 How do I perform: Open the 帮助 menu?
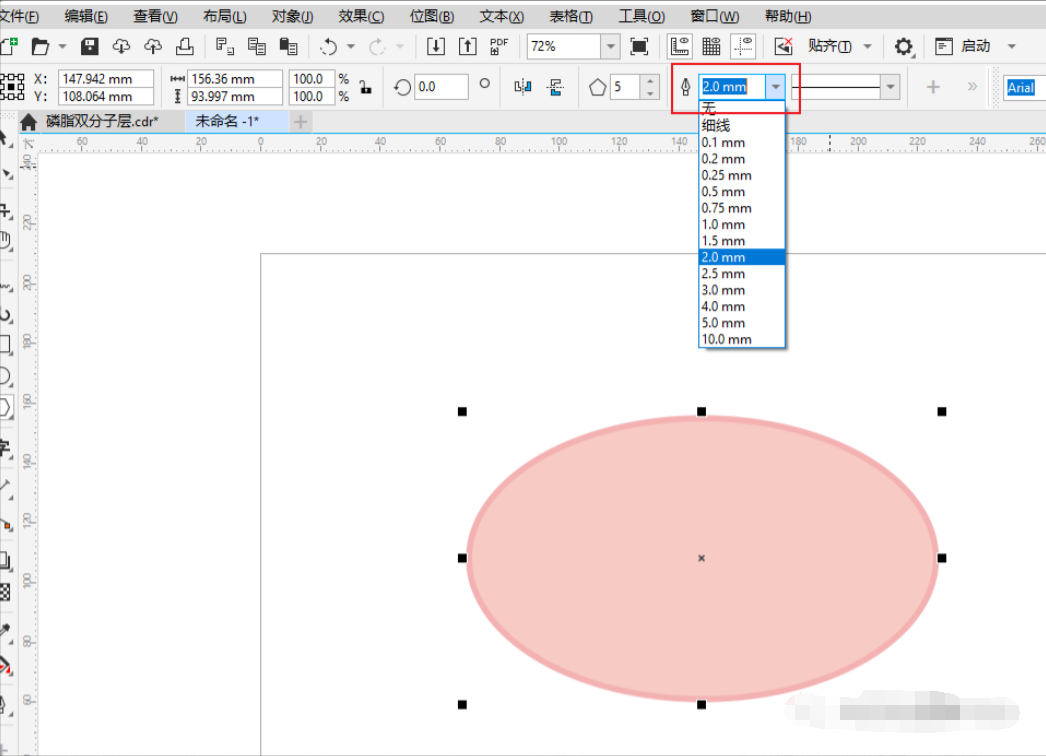pyautogui.click(x=788, y=16)
